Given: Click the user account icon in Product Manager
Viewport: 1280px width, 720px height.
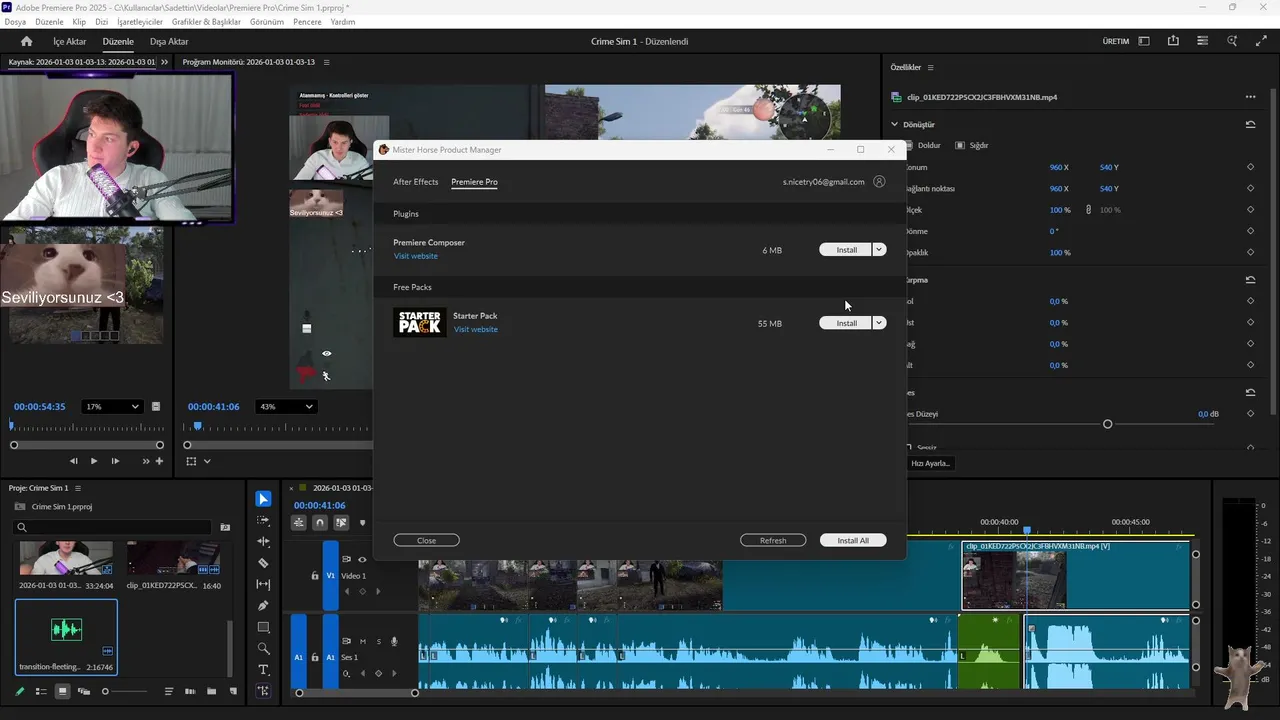Looking at the screenshot, I should pyautogui.click(x=879, y=182).
